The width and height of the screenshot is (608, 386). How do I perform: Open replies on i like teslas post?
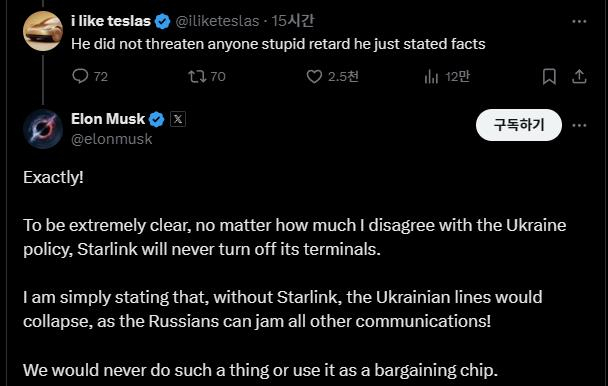click(80, 76)
